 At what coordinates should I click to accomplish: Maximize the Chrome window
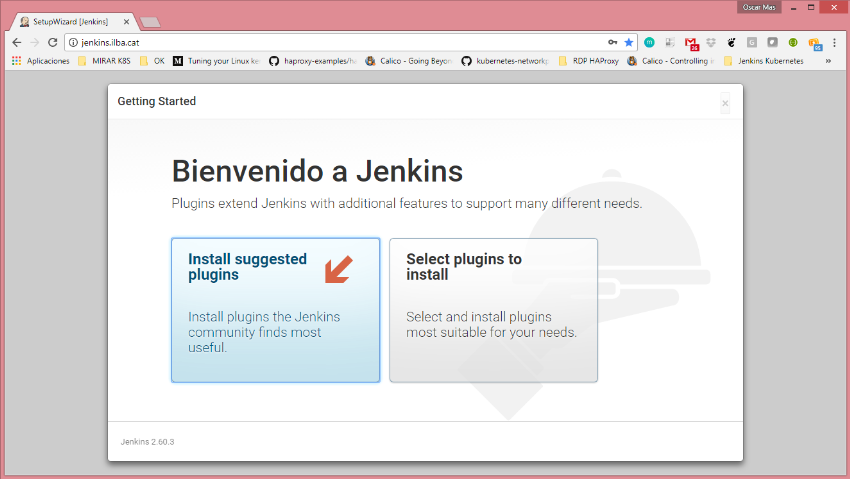(x=811, y=7)
